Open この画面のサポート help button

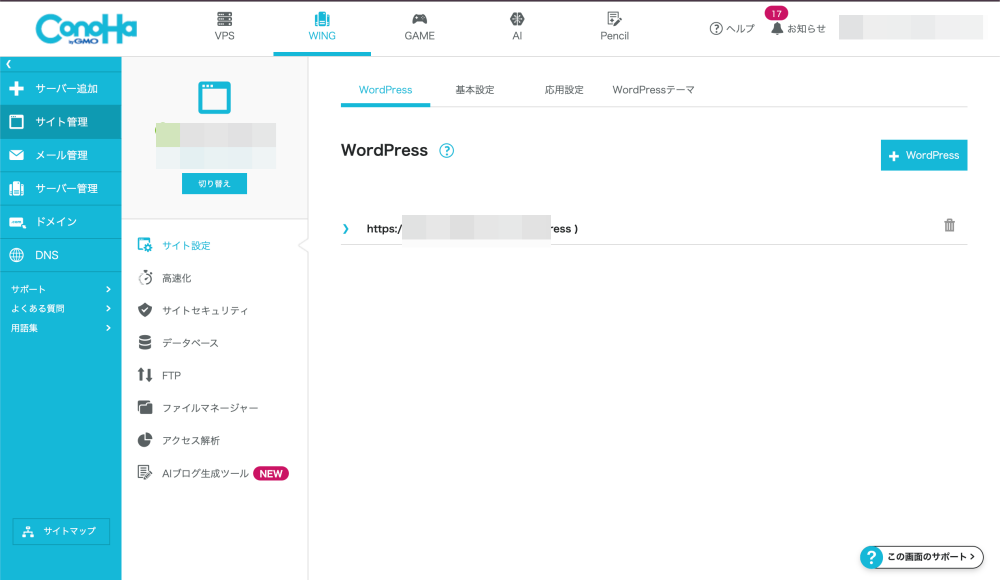point(921,557)
